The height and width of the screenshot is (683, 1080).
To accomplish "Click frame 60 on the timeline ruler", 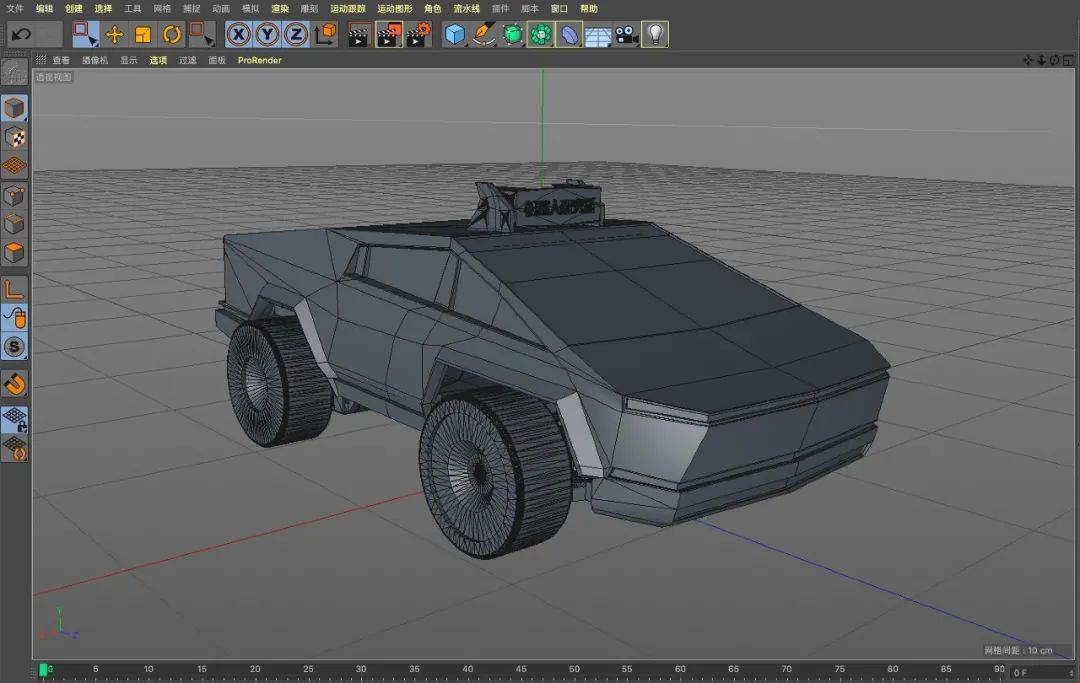I will click(x=680, y=669).
